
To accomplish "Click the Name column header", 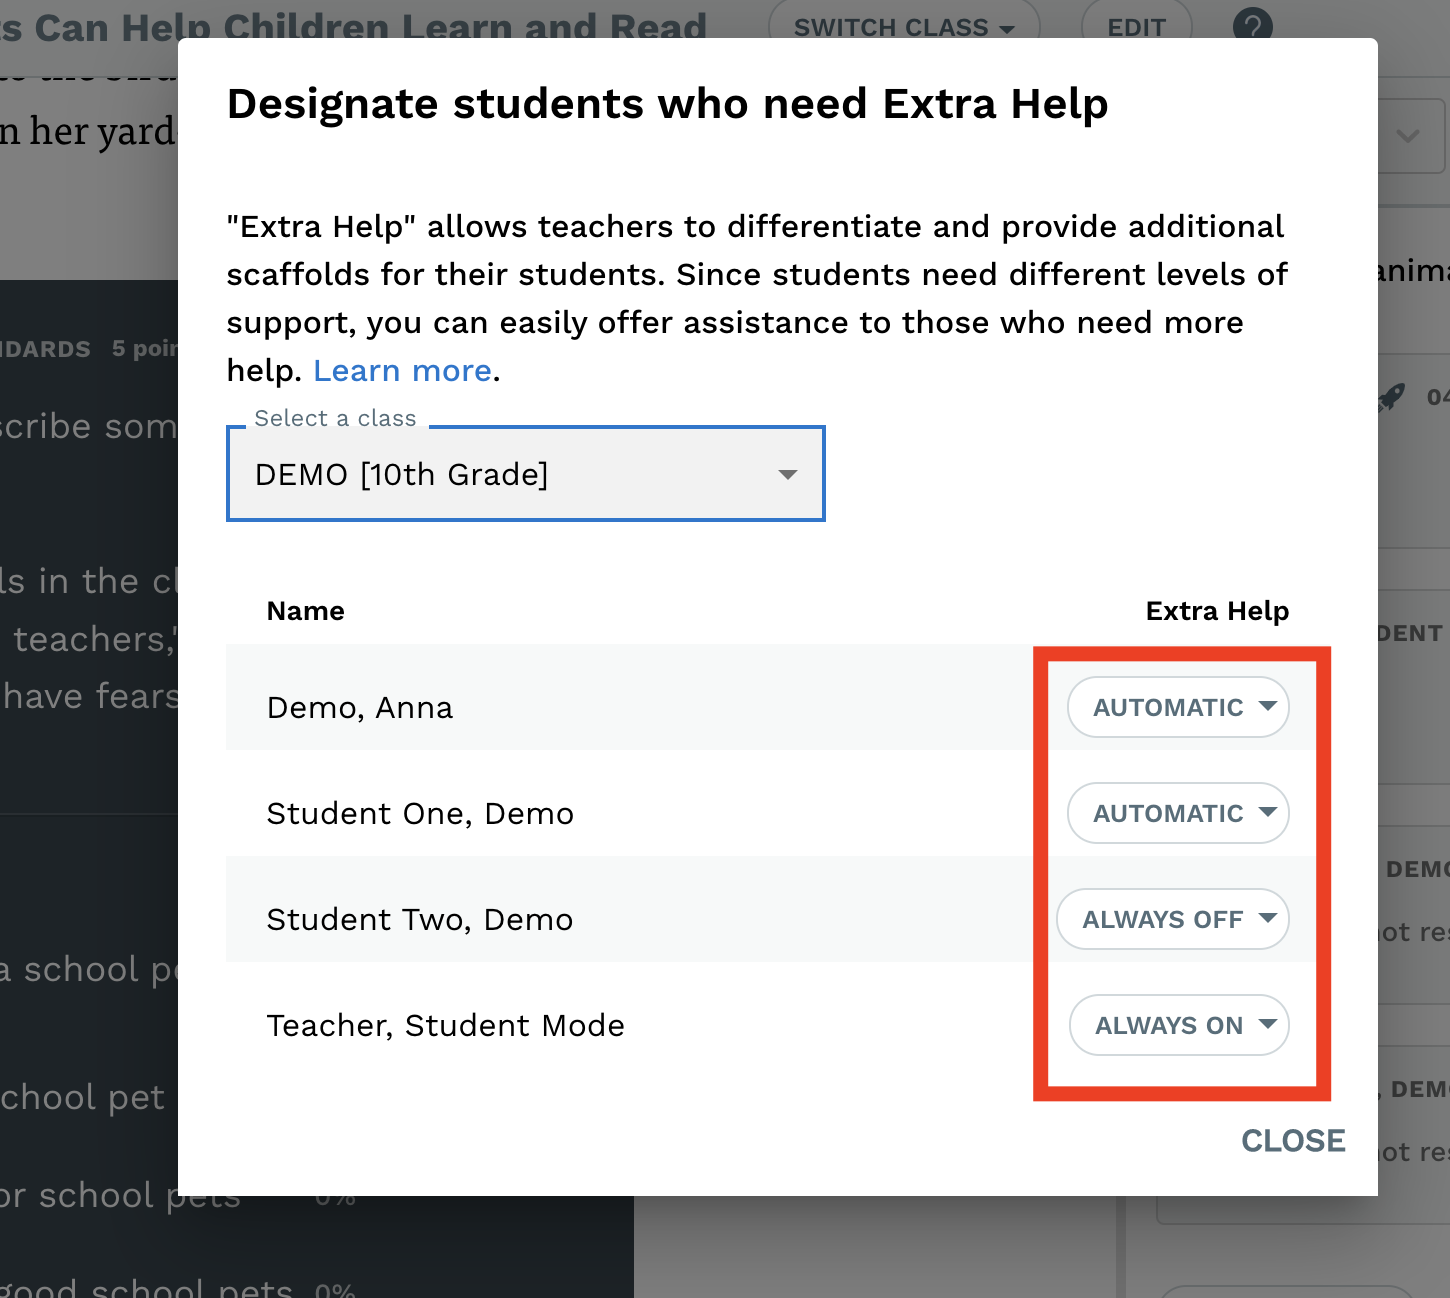I will pyautogui.click(x=306, y=611).
